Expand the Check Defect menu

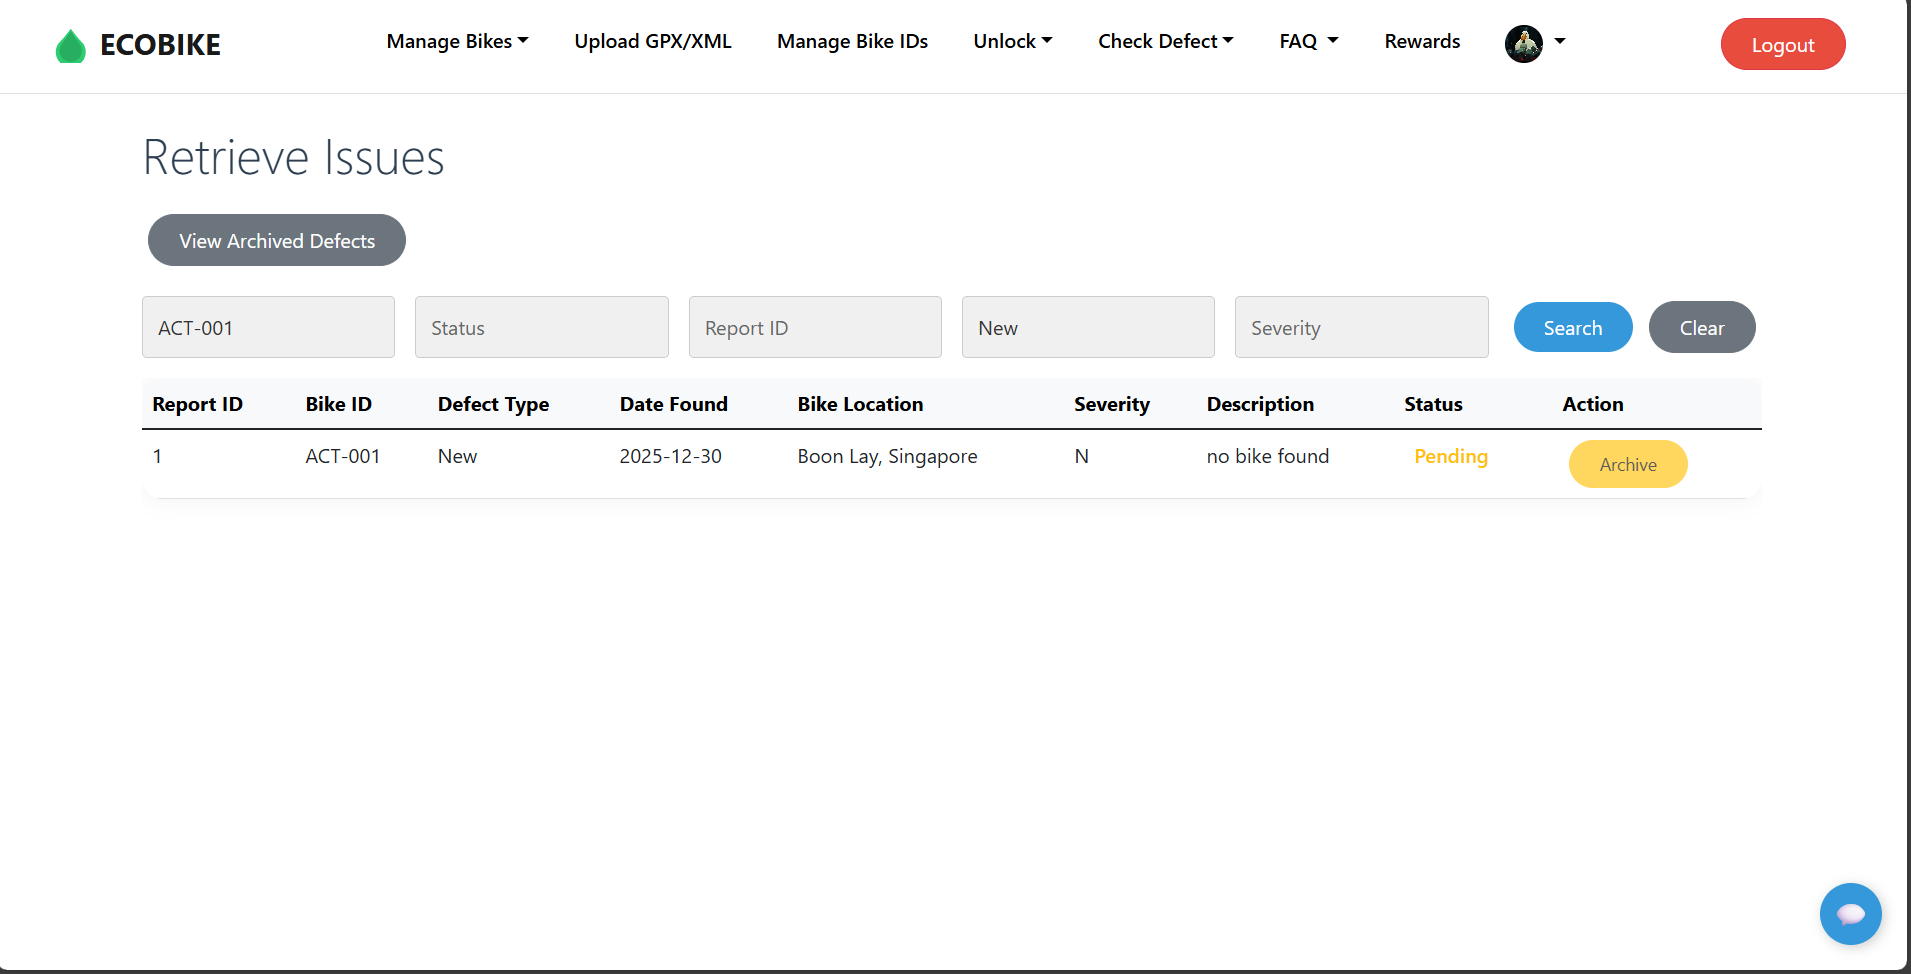point(1165,41)
